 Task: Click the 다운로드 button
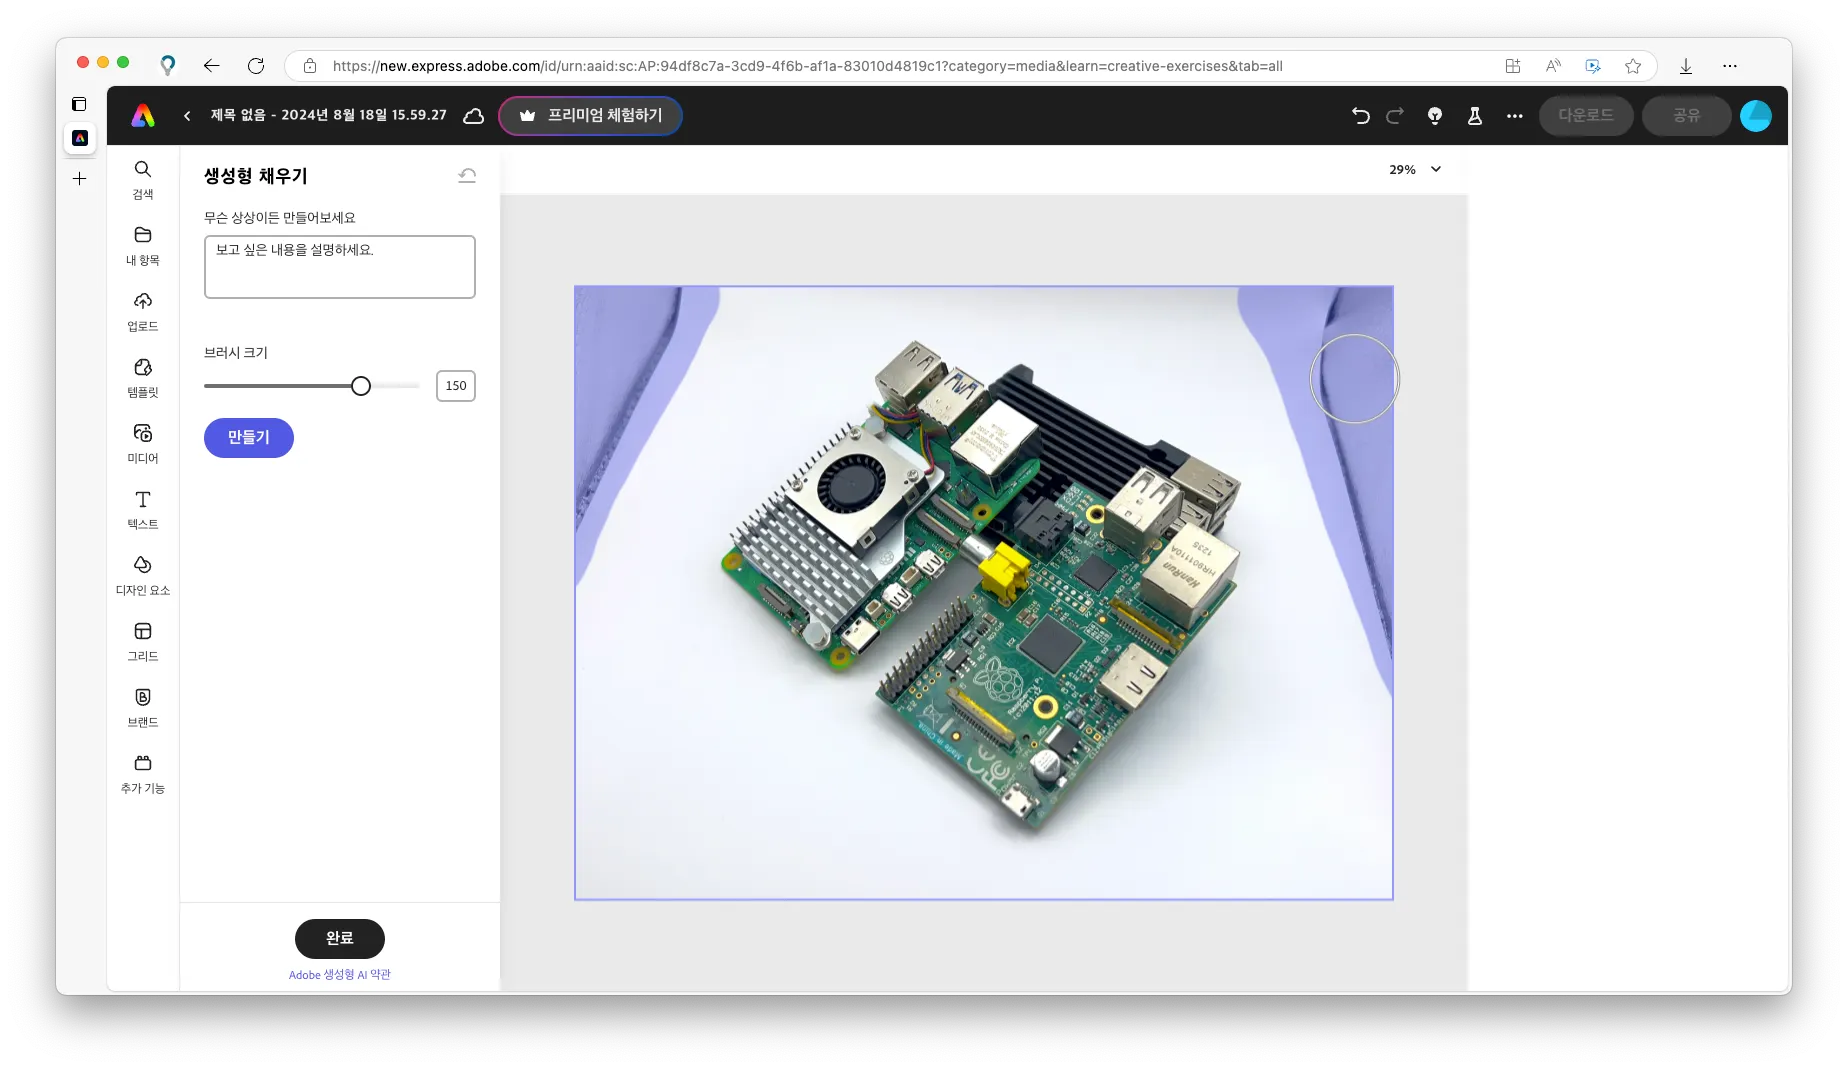(x=1586, y=116)
